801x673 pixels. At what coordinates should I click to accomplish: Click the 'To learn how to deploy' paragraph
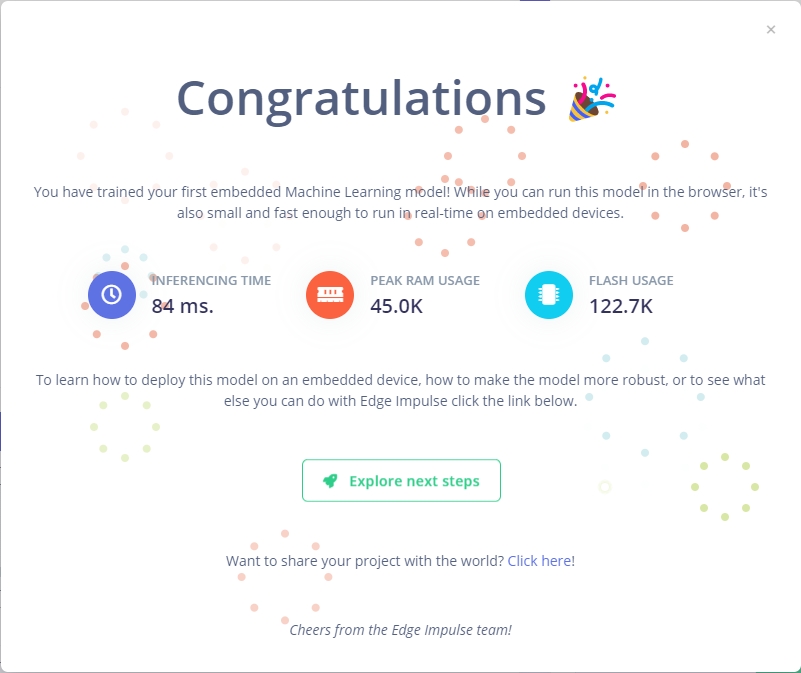coord(400,390)
